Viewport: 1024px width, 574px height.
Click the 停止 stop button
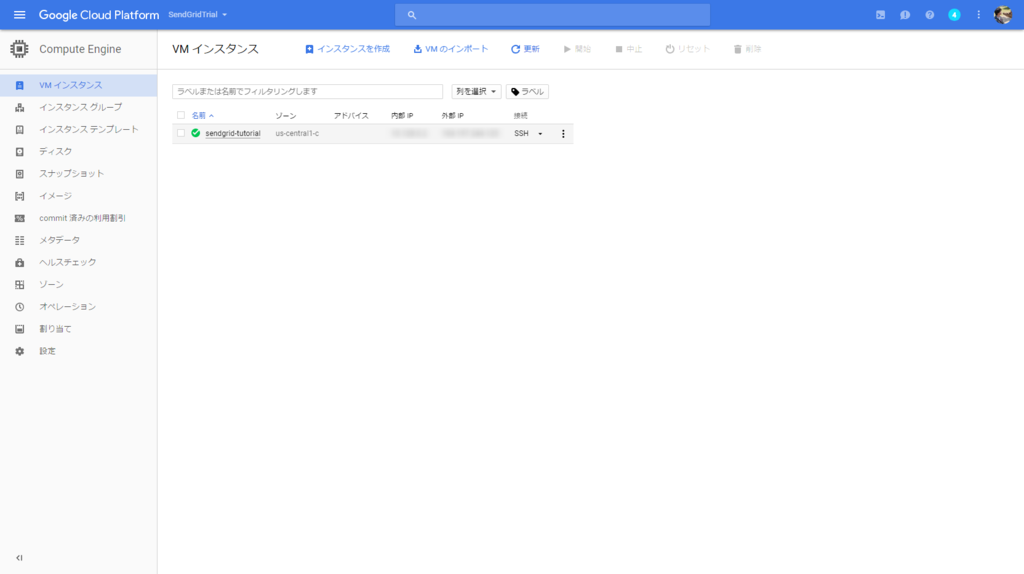(x=629, y=49)
